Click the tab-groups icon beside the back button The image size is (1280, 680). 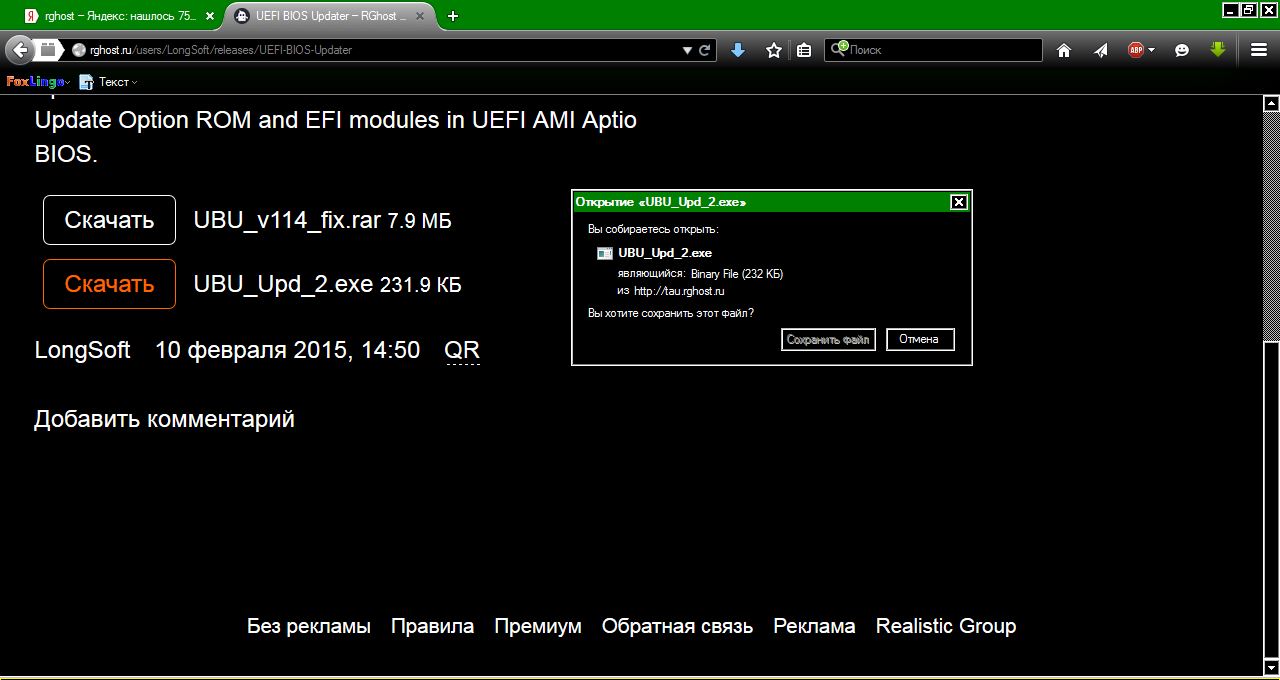47,50
